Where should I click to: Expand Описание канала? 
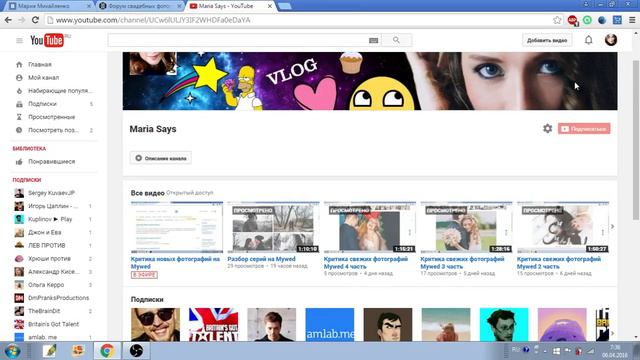160,158
